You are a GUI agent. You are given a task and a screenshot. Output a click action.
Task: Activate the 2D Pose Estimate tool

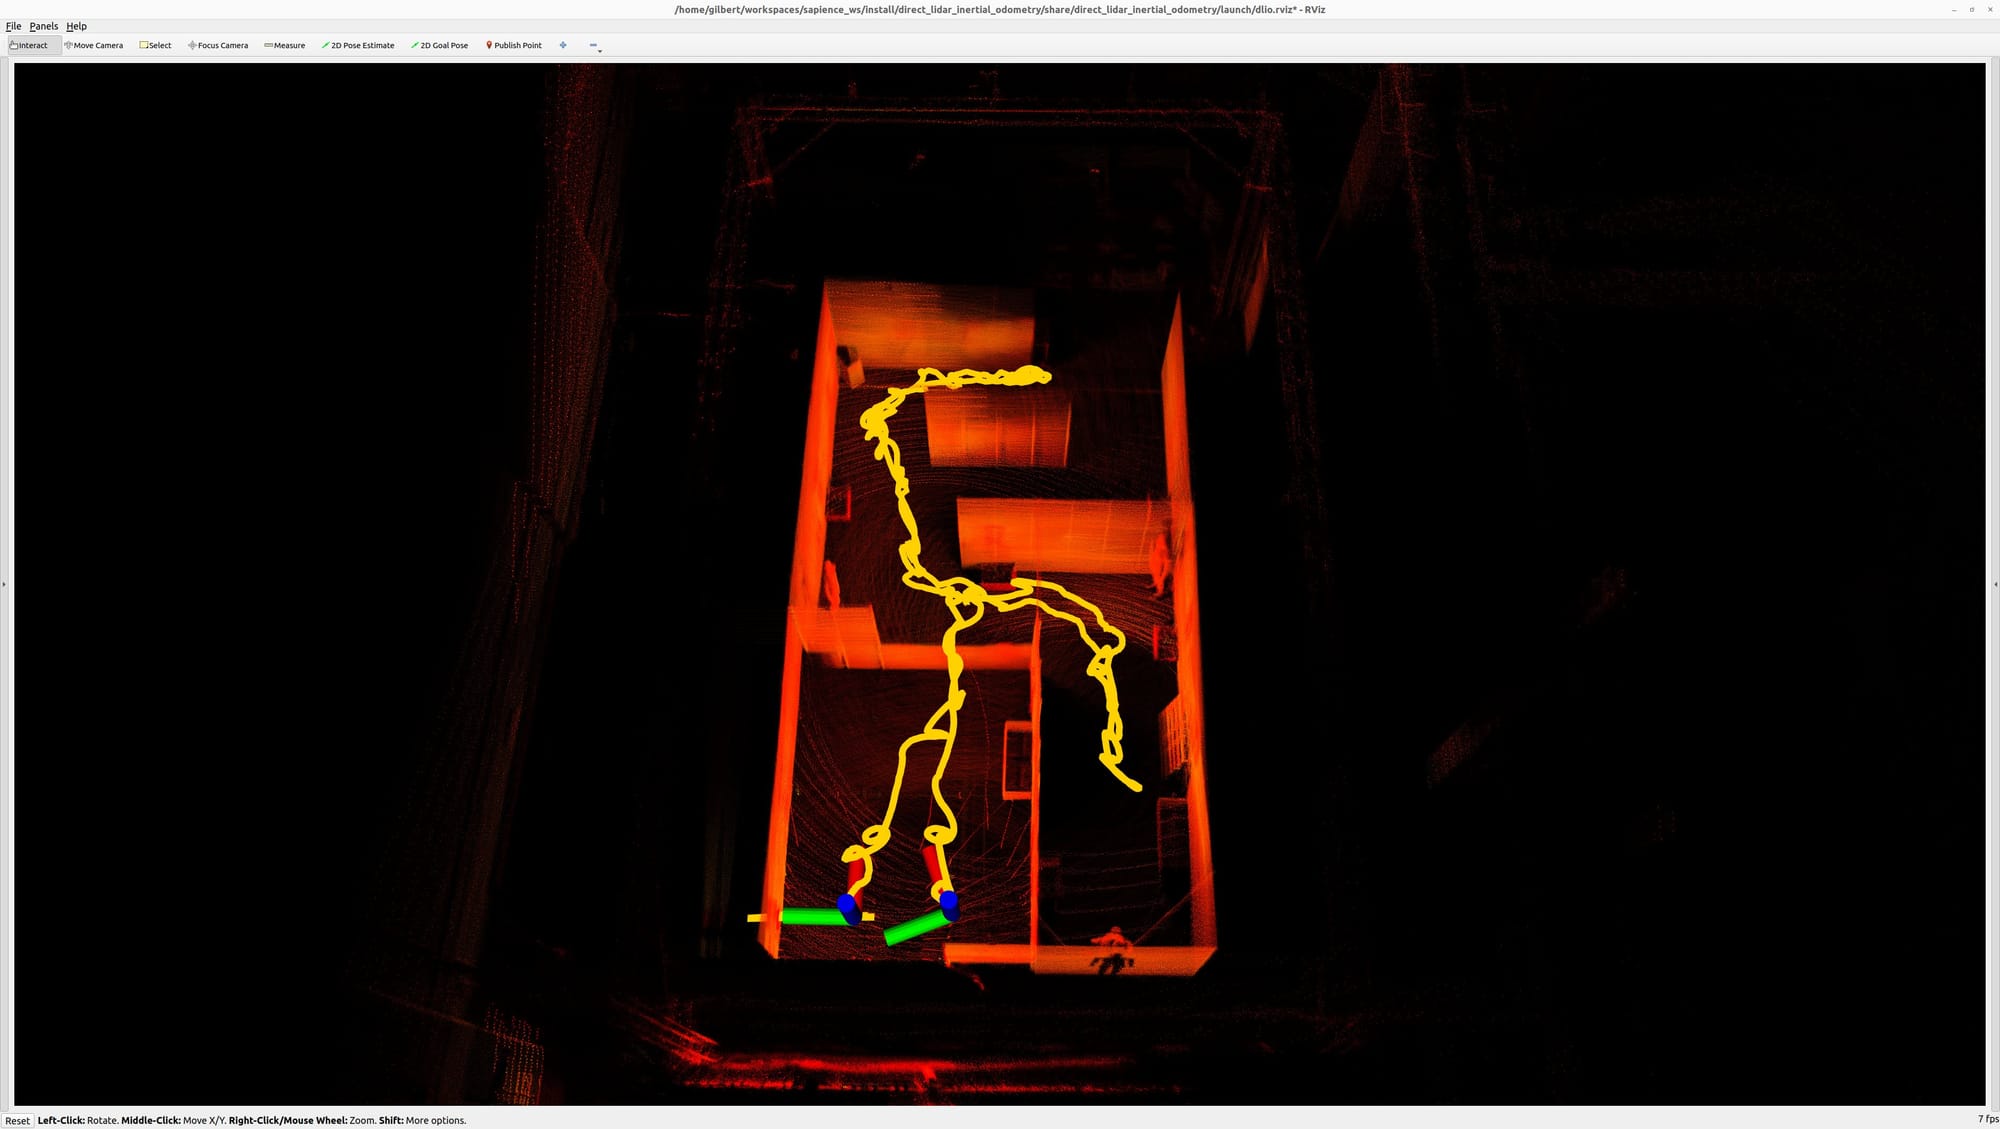[358, 45]
